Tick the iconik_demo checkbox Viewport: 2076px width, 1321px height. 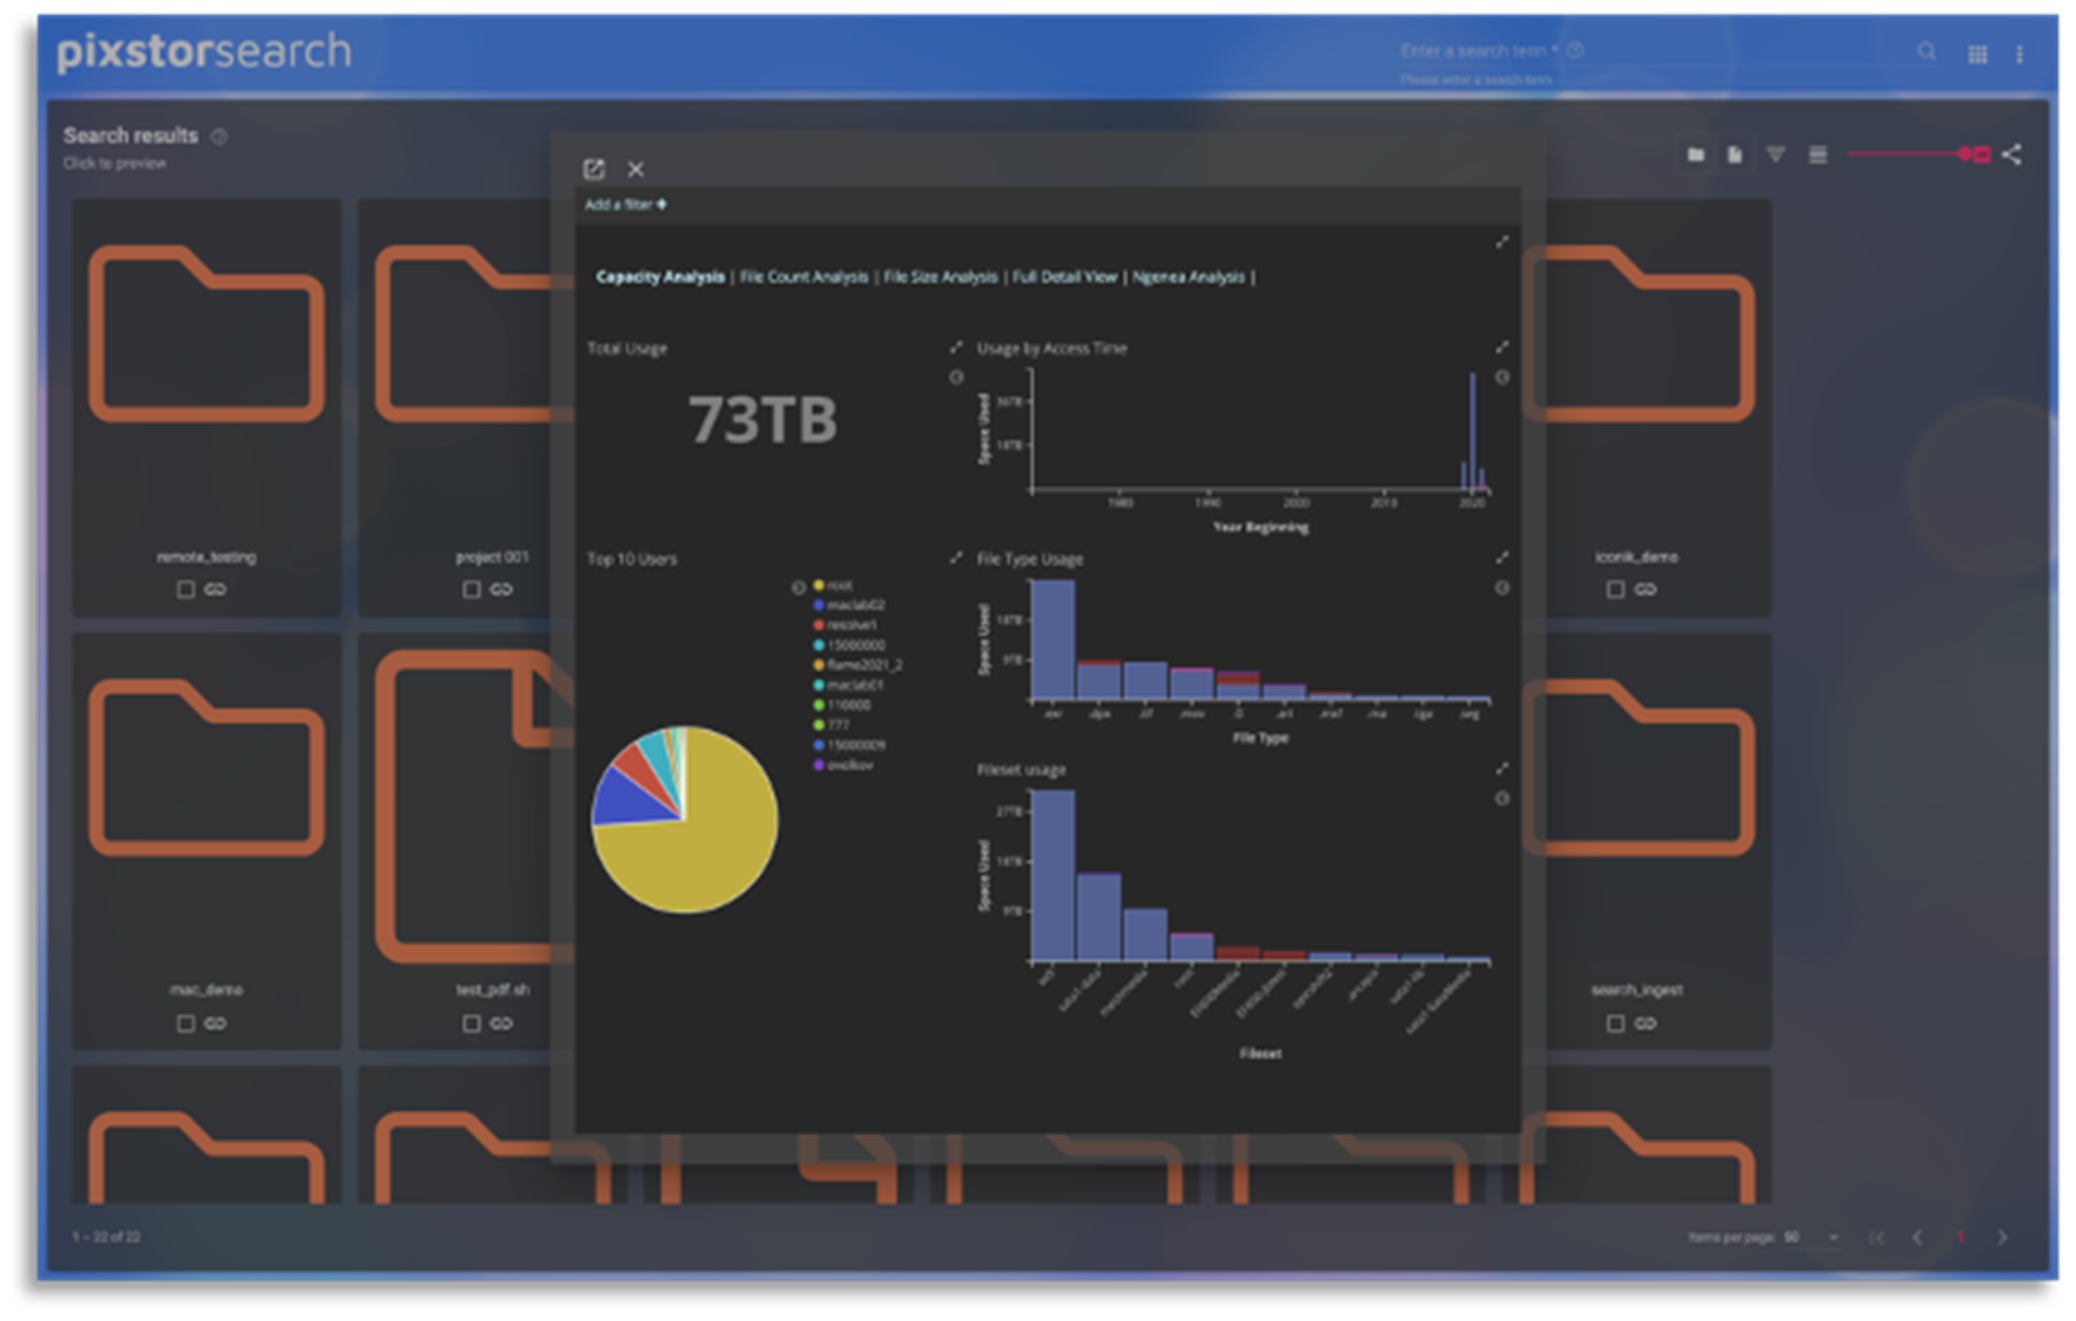coord(1615,589)
